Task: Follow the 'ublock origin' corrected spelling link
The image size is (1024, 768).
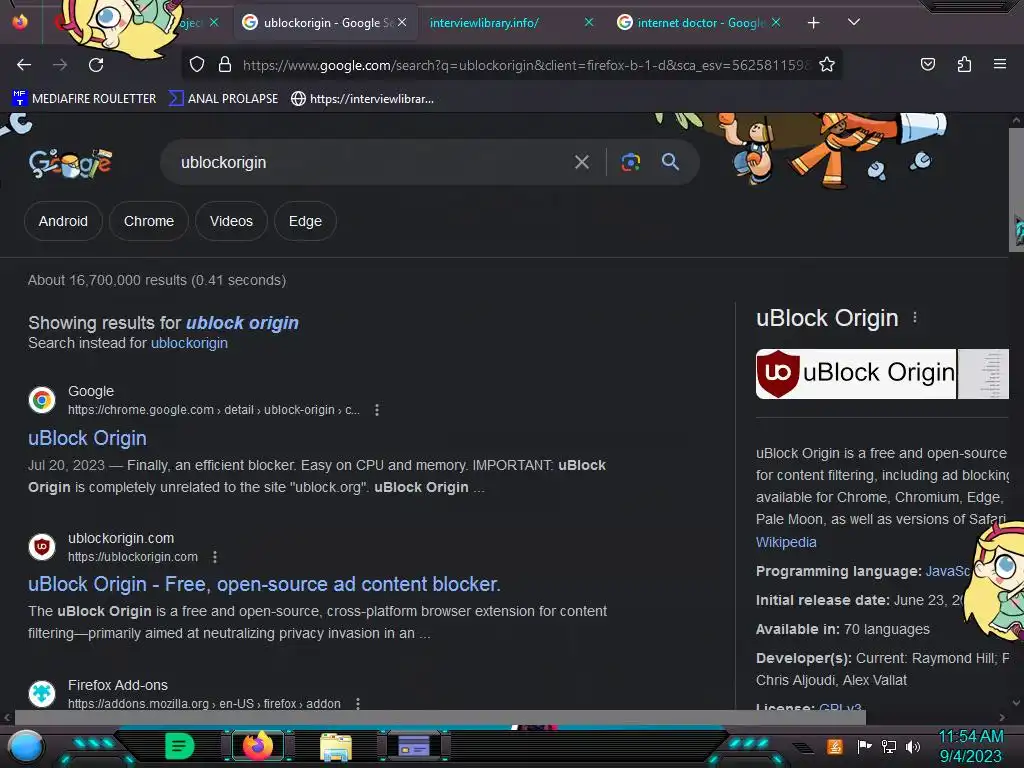Action: [x=242, y=323]
